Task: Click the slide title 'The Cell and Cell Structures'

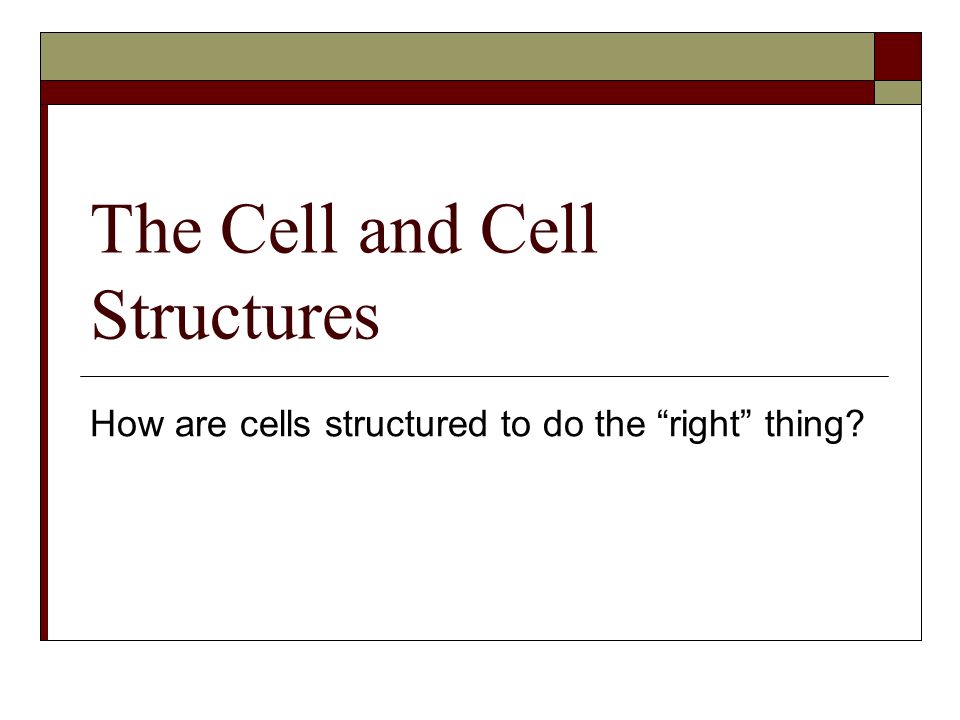Action: [344, 271]
